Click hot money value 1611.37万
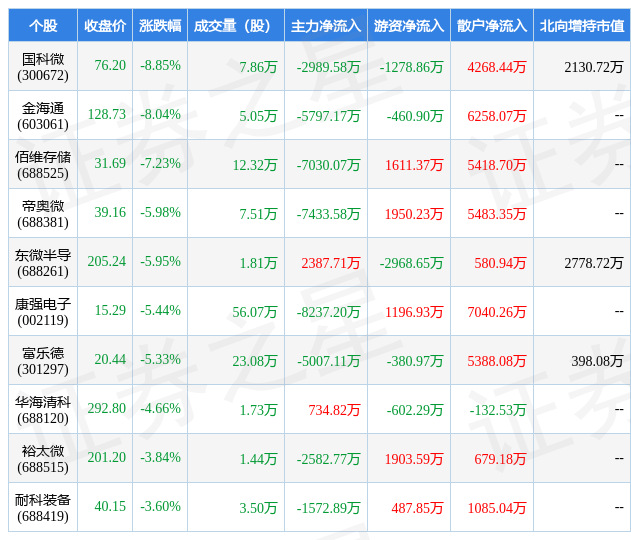631x540 pixels. (x=414, y=165)
